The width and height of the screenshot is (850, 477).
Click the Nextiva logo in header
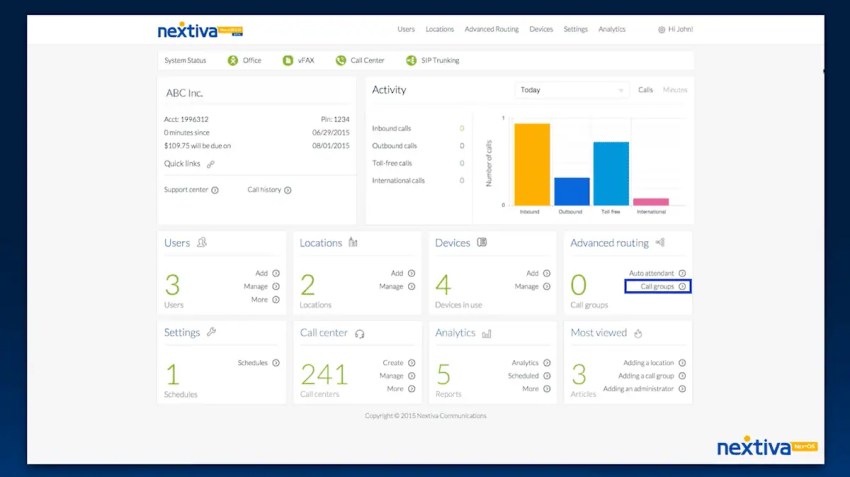(200, 30)
